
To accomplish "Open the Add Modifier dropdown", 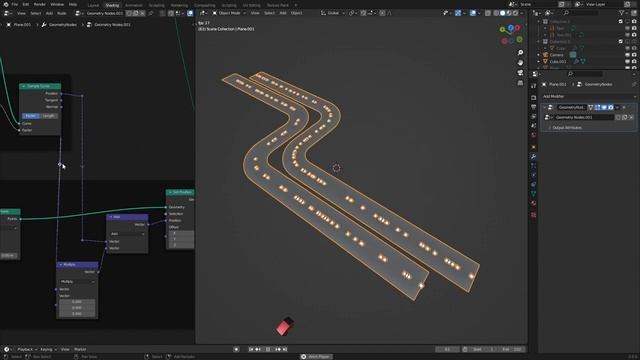I will click(589, 96).
